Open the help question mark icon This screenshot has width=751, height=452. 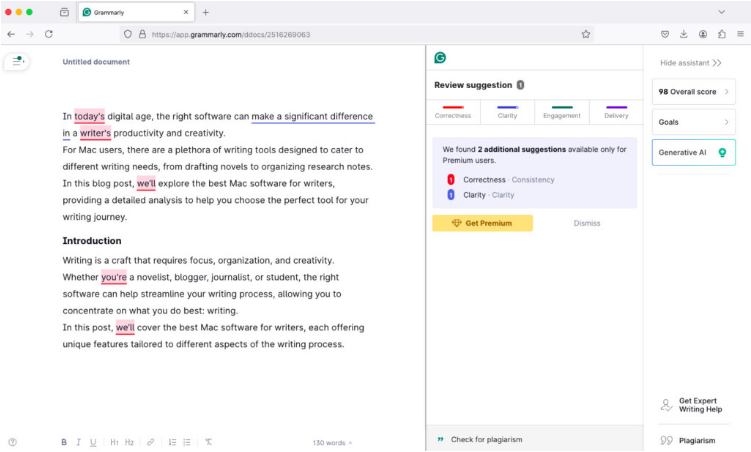click(12, 441)
